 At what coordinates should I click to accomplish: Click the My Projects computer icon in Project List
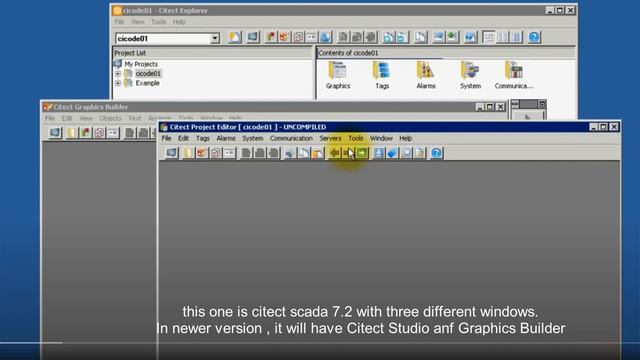(118, 64)
